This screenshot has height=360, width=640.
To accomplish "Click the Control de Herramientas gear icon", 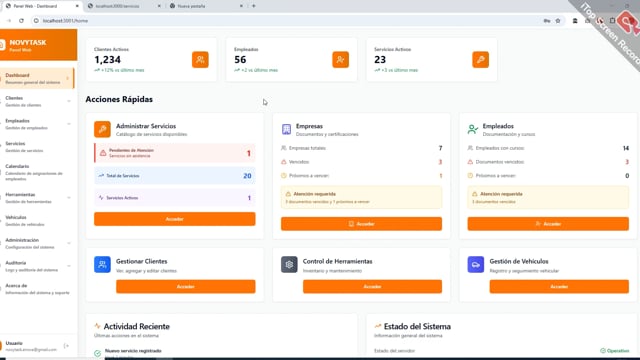I will click(x=289, y=264).
